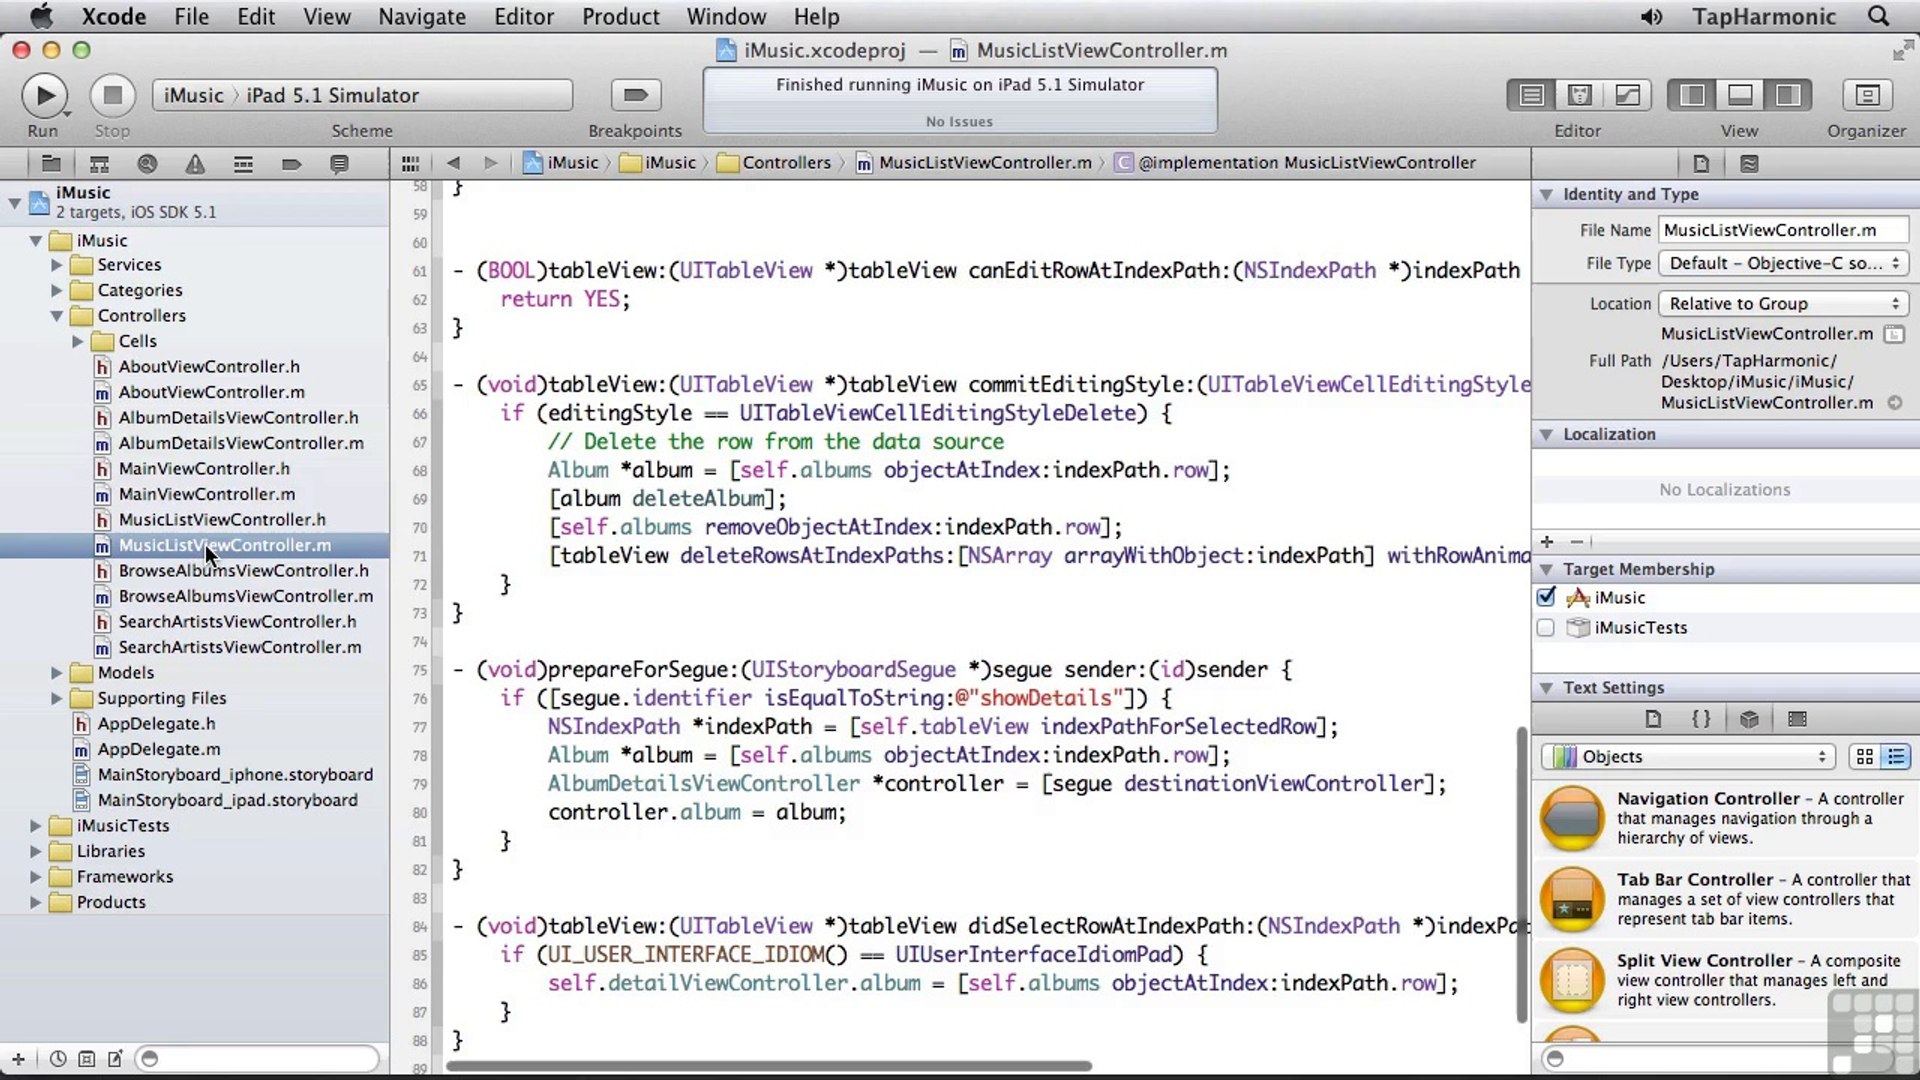
Task: Open the related files grid menu in jump bar
Action: [x=410, y=163]
